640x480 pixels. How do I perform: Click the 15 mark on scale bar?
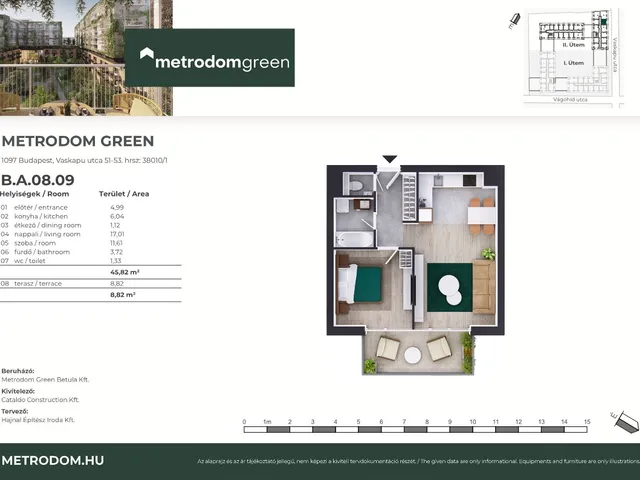587,422
